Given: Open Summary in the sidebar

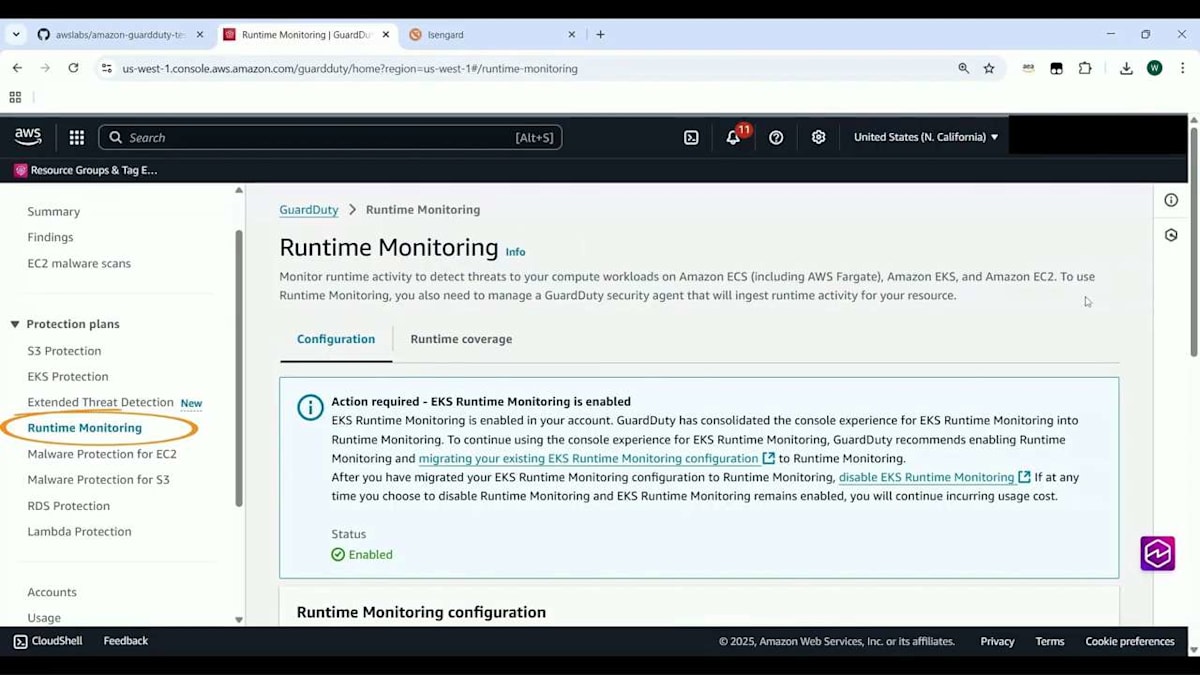Looking at the screenshot, I should tap(54, 212).
